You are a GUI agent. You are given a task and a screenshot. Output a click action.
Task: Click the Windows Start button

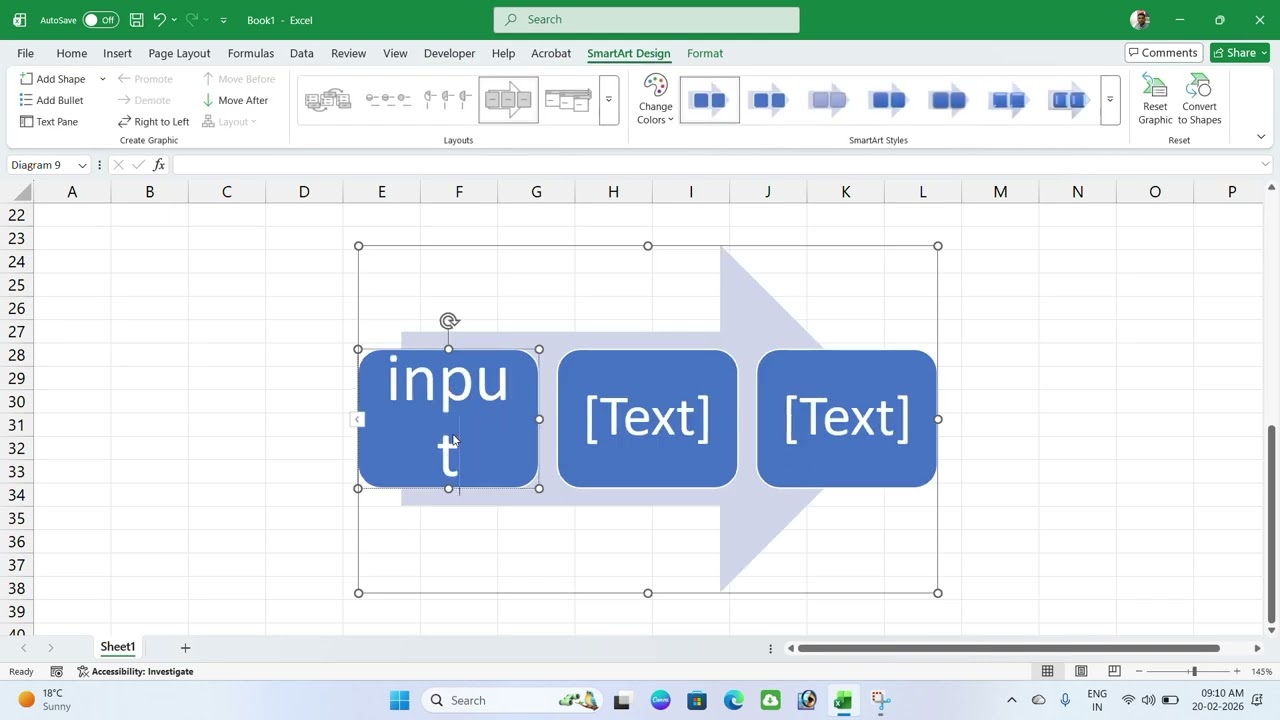tap(399, 700)
